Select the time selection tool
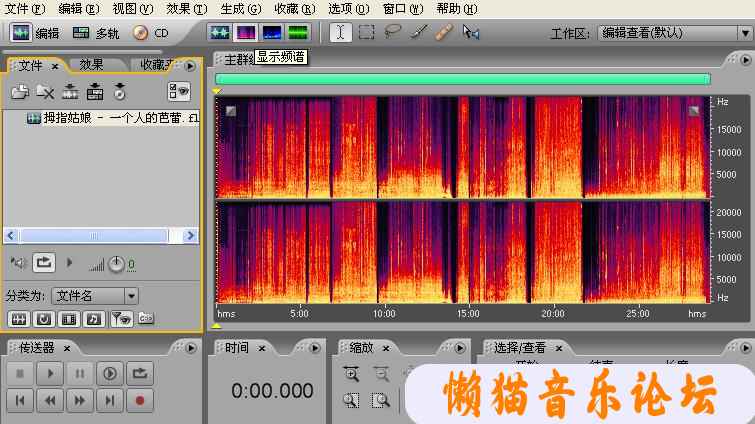The width and height of the screenshot is (755, 424). [340, 32]
